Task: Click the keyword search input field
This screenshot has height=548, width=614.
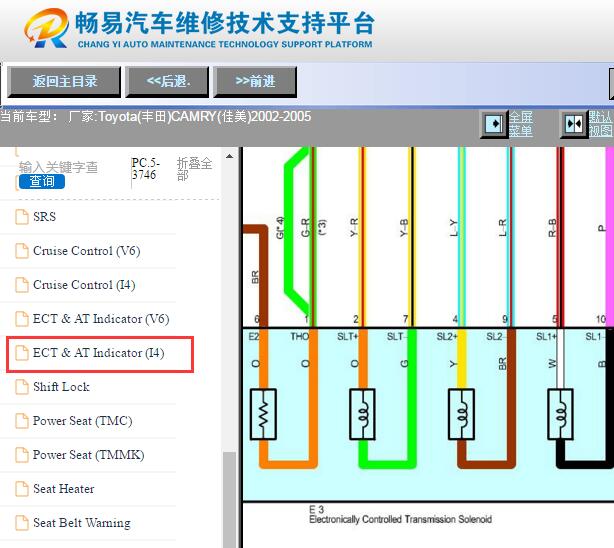Action: pos(59,167)
